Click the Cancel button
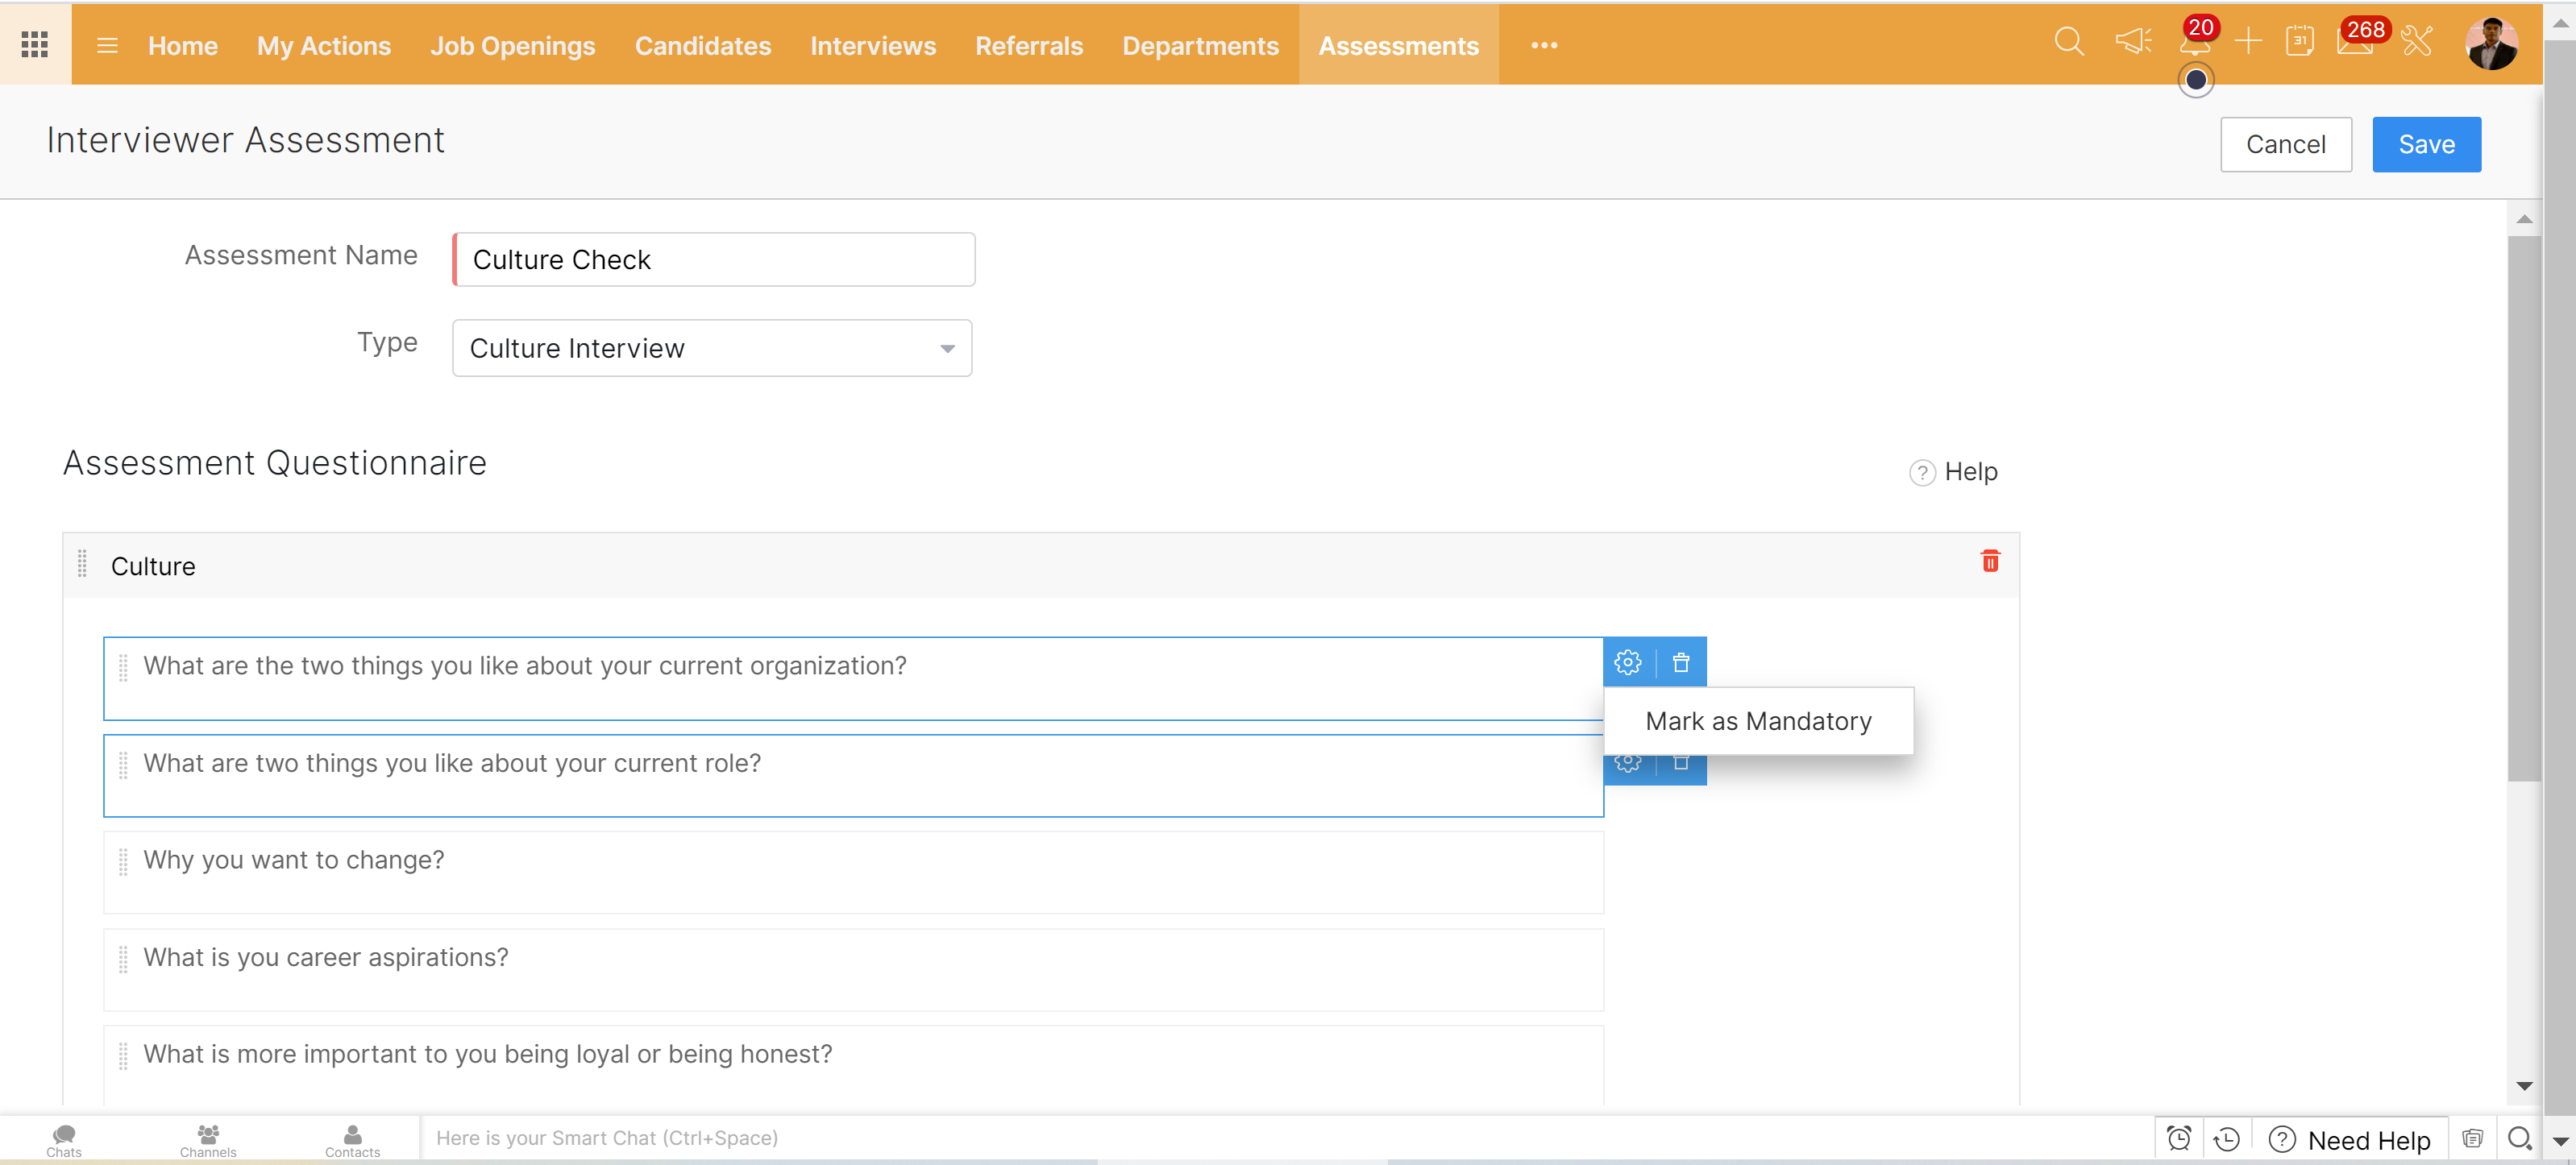Viewport: 2576px width, 1165px height. 2285,145
